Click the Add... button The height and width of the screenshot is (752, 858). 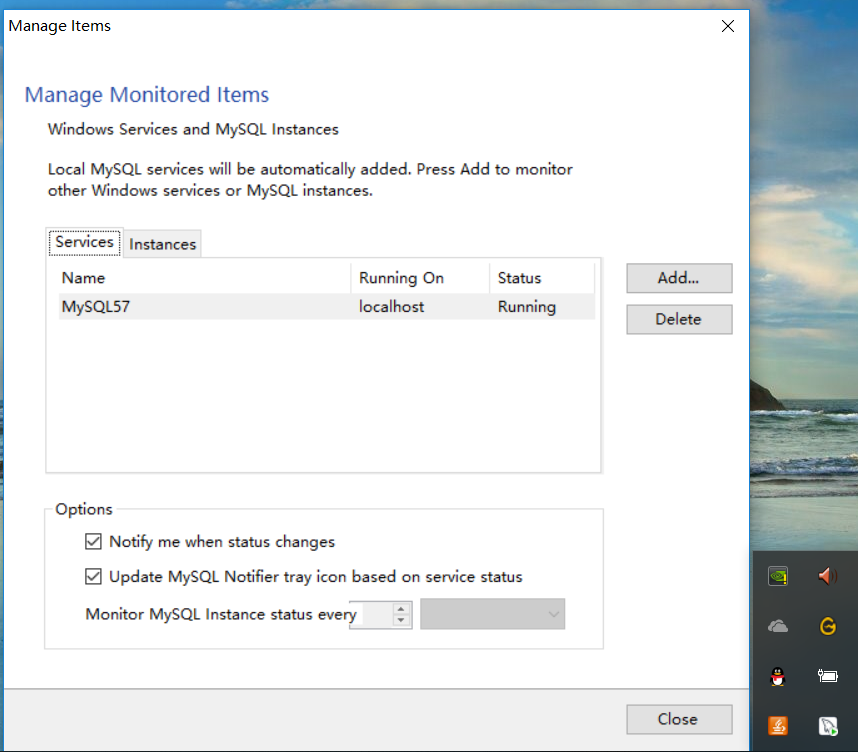pos(679,278)
